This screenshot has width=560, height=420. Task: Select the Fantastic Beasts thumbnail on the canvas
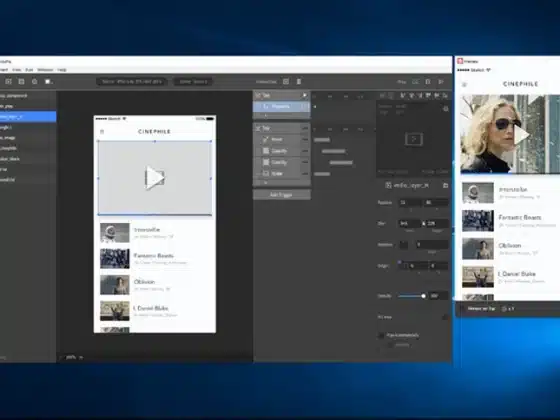pos(115,258)
